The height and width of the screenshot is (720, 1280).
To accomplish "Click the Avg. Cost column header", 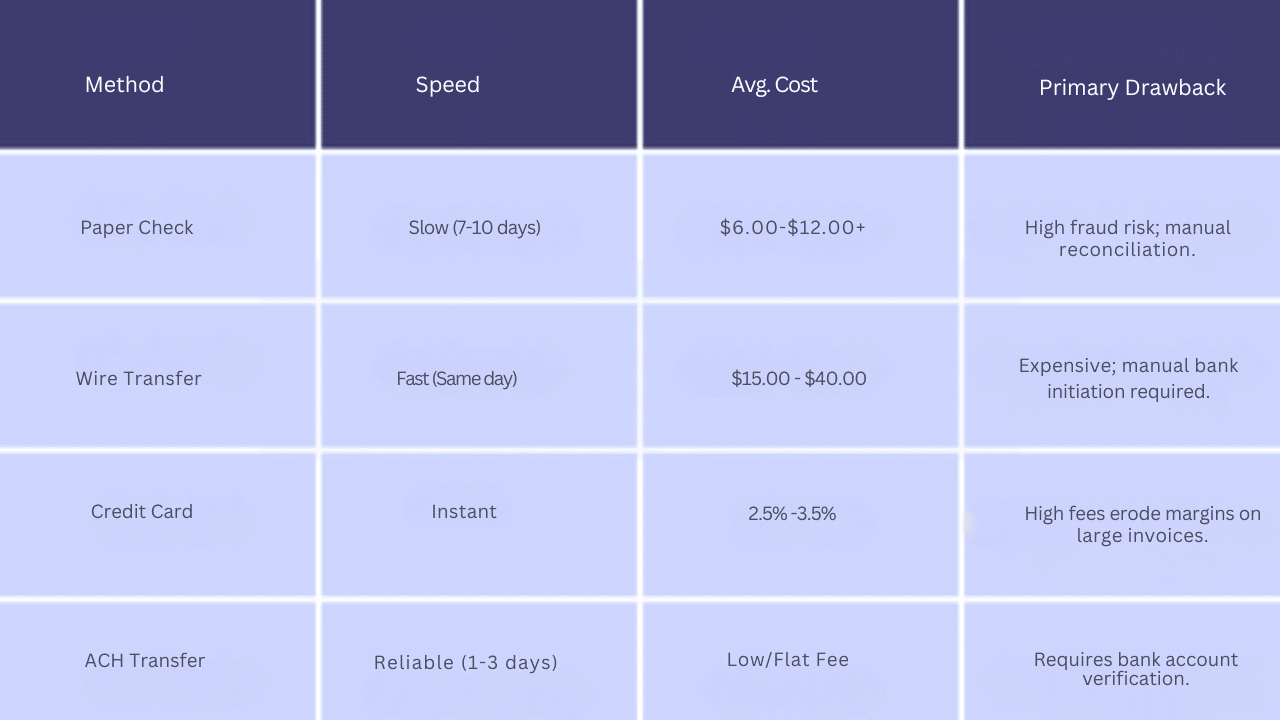I will tap(774, 85).
